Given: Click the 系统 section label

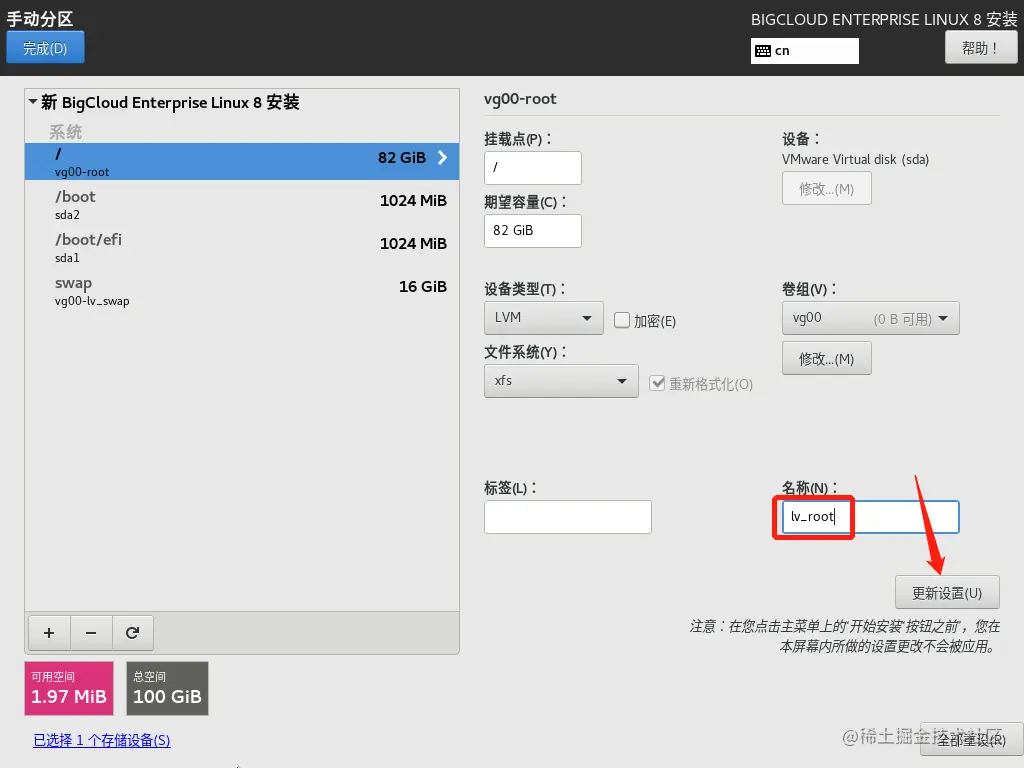Looking at the screenshot, I should click(x=66, y=132).
